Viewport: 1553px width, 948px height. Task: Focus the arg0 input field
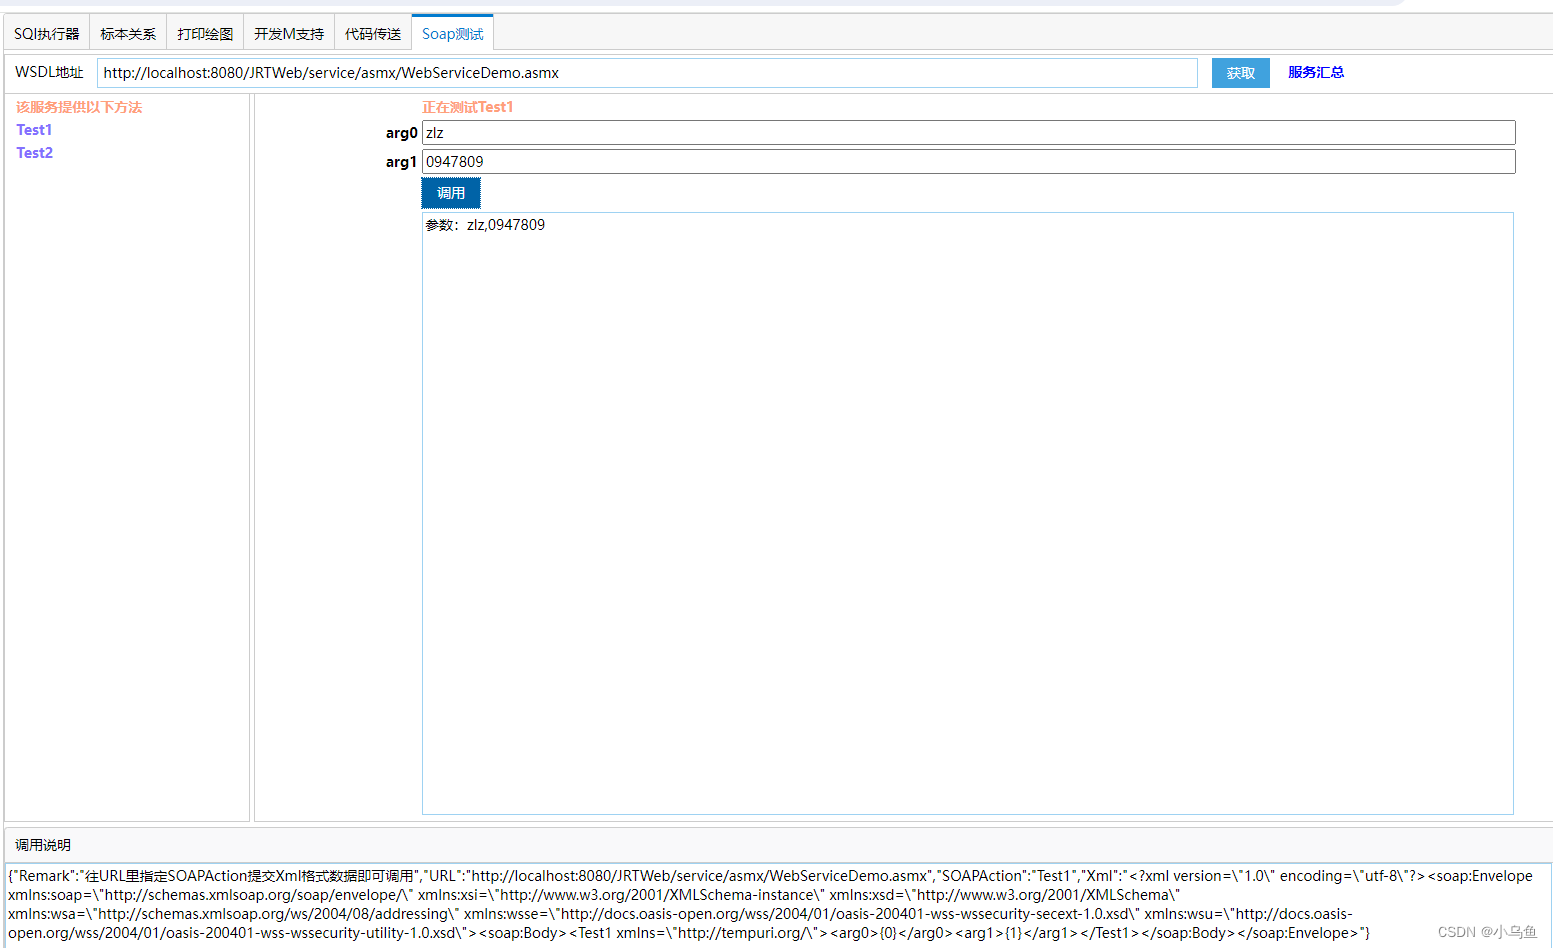coord(969,133)
